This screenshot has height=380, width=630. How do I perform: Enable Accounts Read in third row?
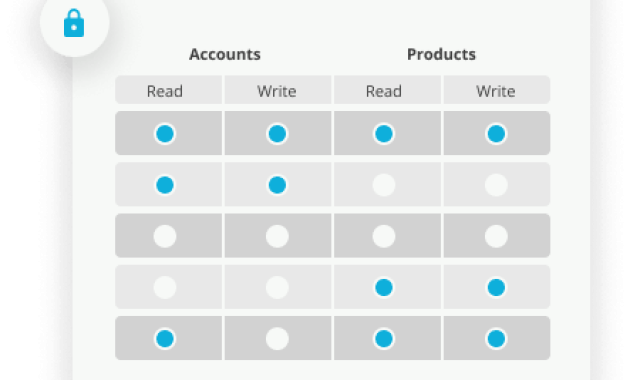pos(165,236)
